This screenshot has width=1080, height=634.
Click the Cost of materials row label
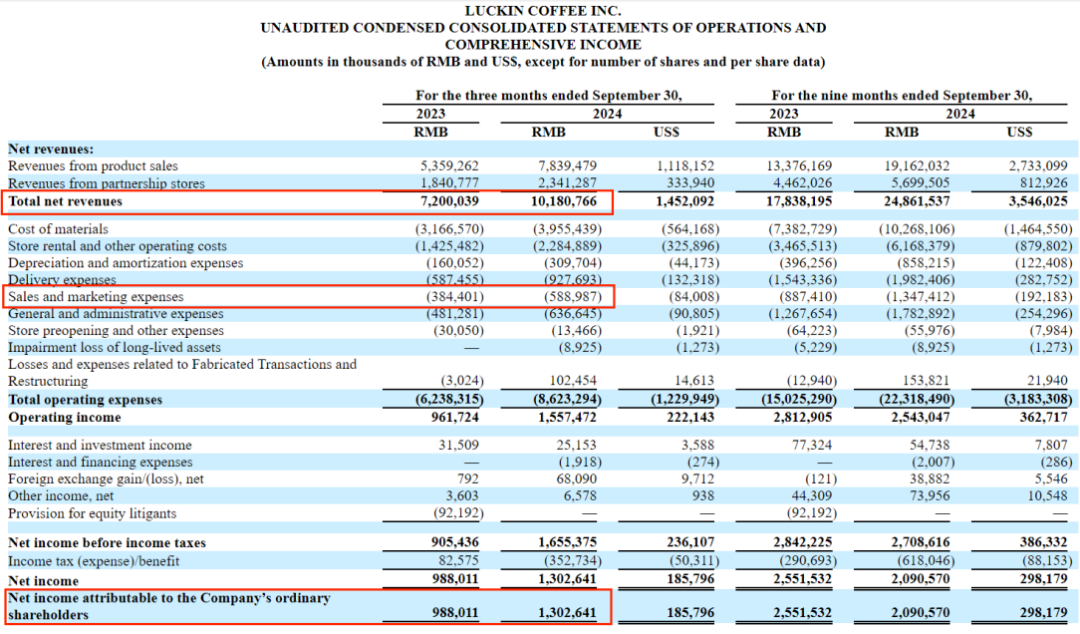(58, 229)
